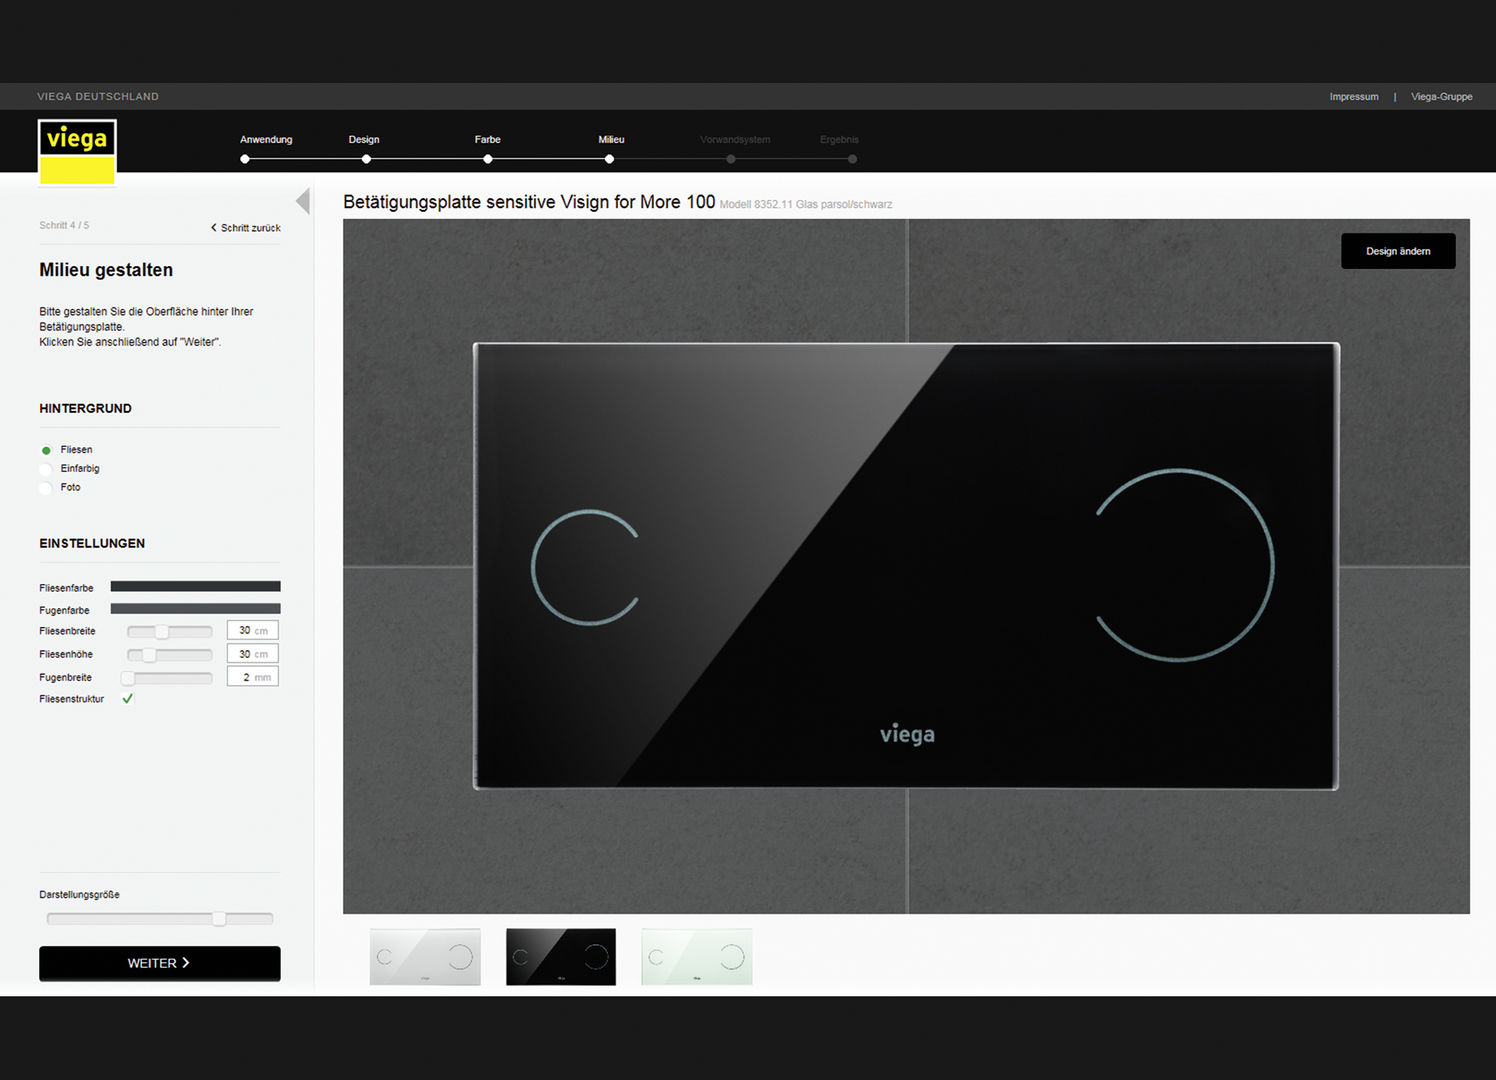Image resolution: width=1496 pixels, height=1080 pixels.
Task: Choose the light green plate thumbnail
Action: click(x=697, y=957)
